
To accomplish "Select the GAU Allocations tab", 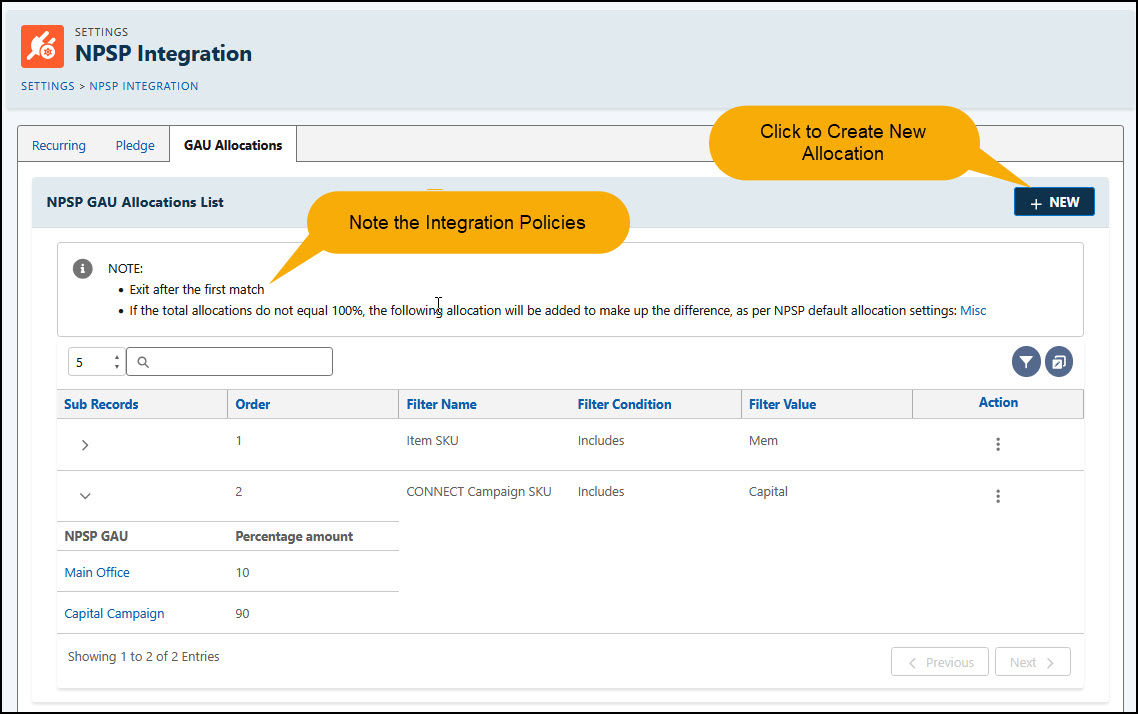I will (233, 145).
